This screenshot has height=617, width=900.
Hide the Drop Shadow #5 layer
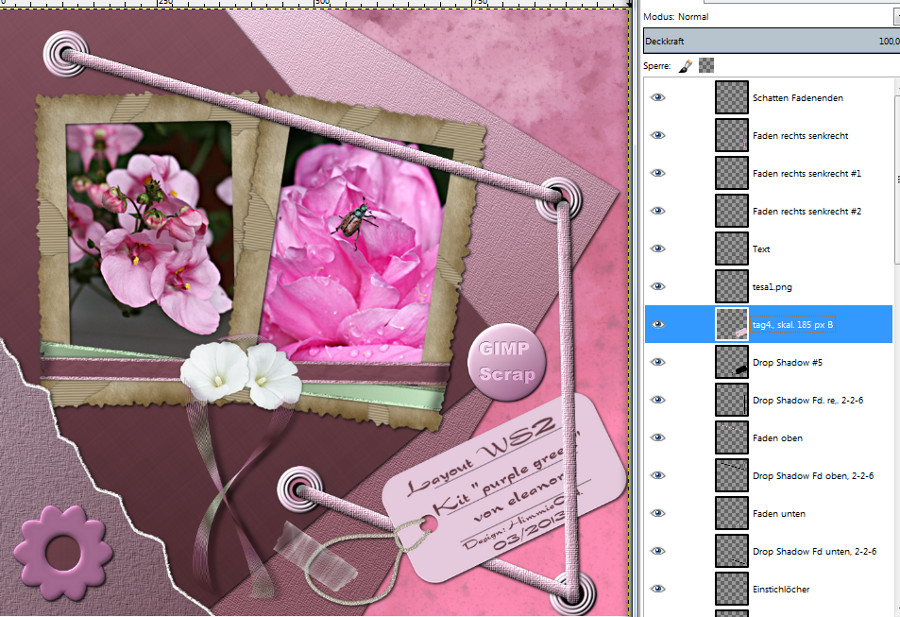click(x=658, y=362)
